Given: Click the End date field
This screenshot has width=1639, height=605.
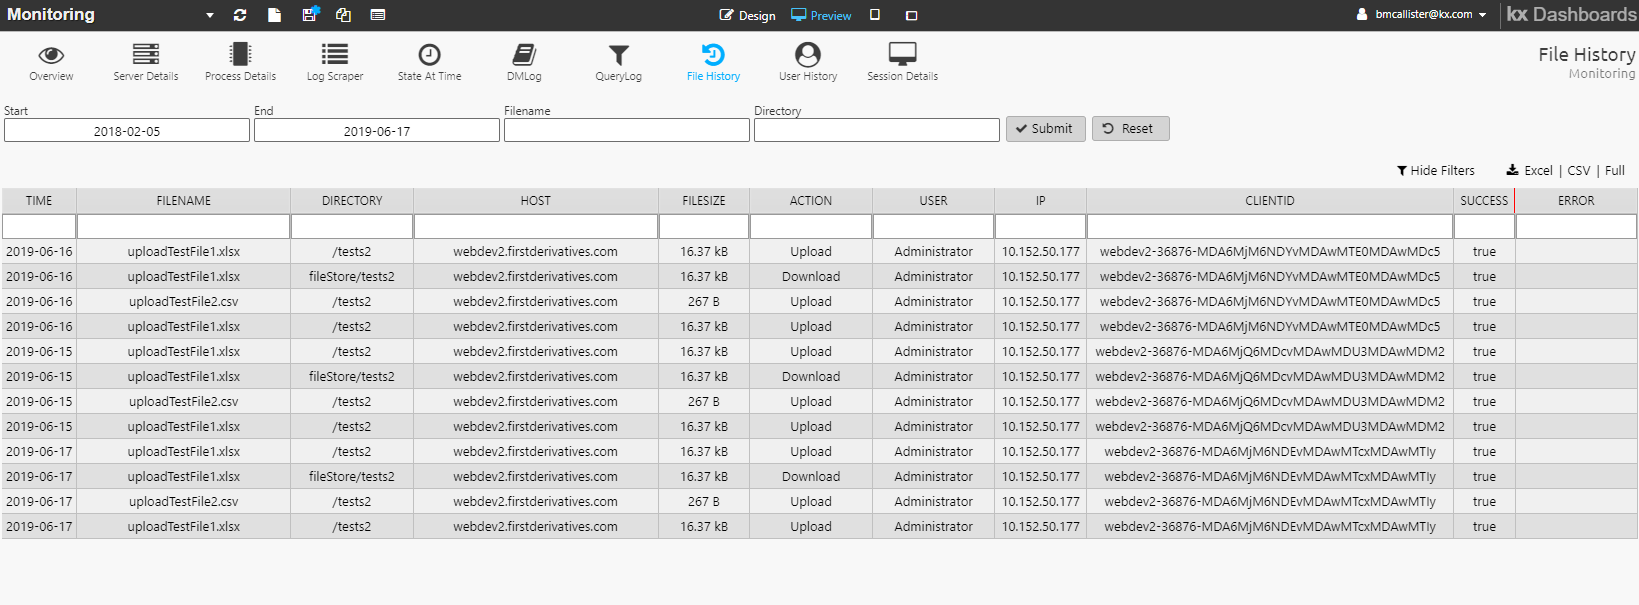Looking at the screenshot, I should 377,131.
